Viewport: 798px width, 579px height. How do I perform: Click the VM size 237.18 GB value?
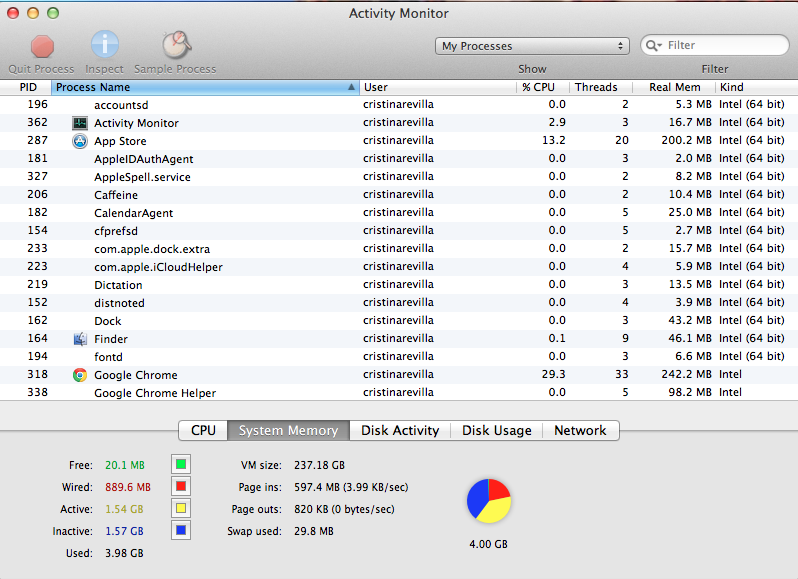[x=319, y=465]
